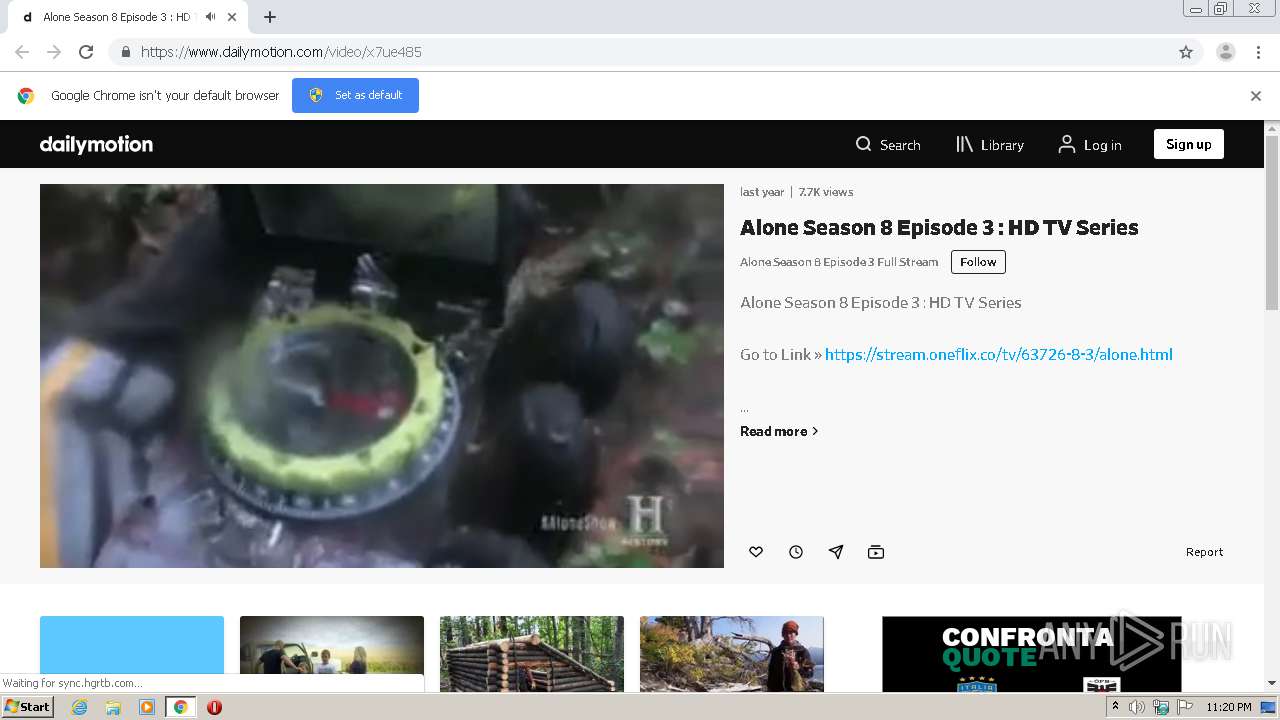
Task: Bookmark this page with star icon
Action: tap(1186, 52)
